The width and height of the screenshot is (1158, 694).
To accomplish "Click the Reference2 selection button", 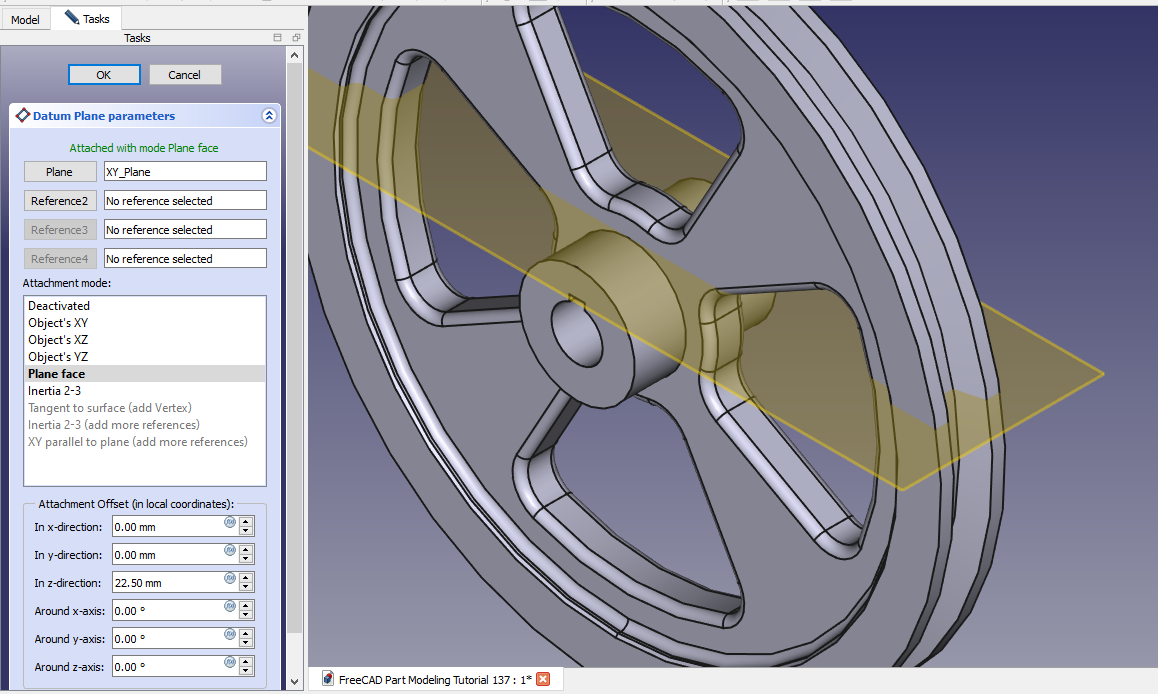I will coord(60,201).
